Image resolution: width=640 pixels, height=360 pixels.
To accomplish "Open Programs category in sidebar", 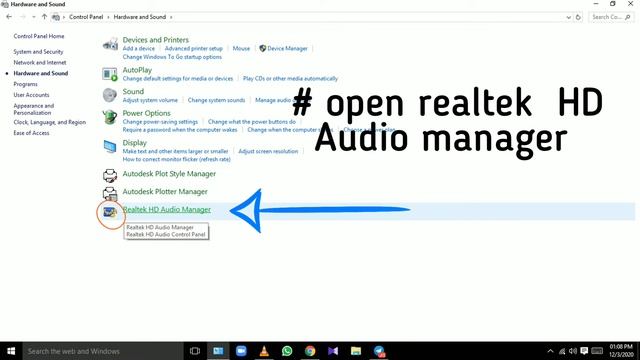I will (25, 84).
